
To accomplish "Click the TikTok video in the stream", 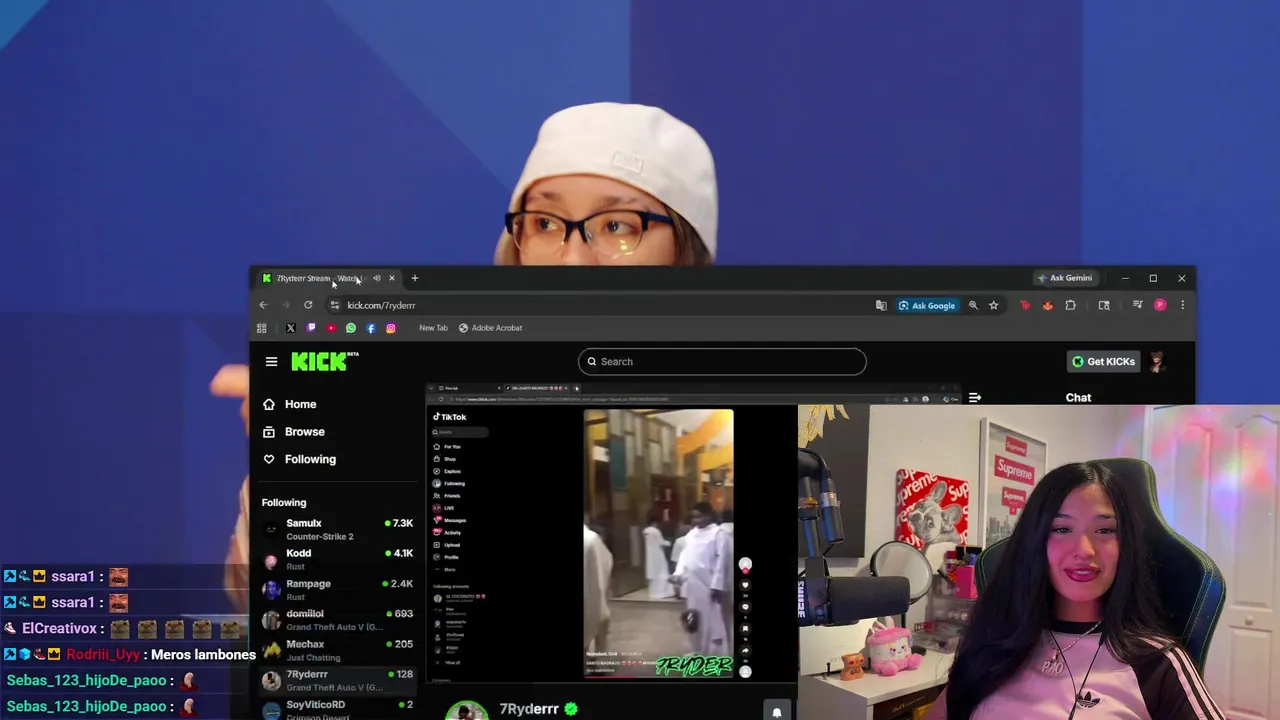I will 658,543.
